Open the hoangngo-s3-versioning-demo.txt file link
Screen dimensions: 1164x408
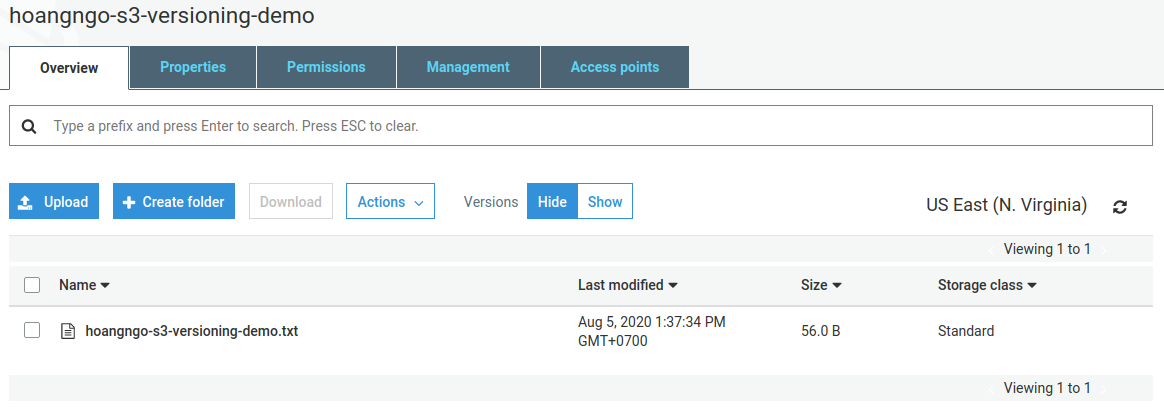(x=192, y=331)
